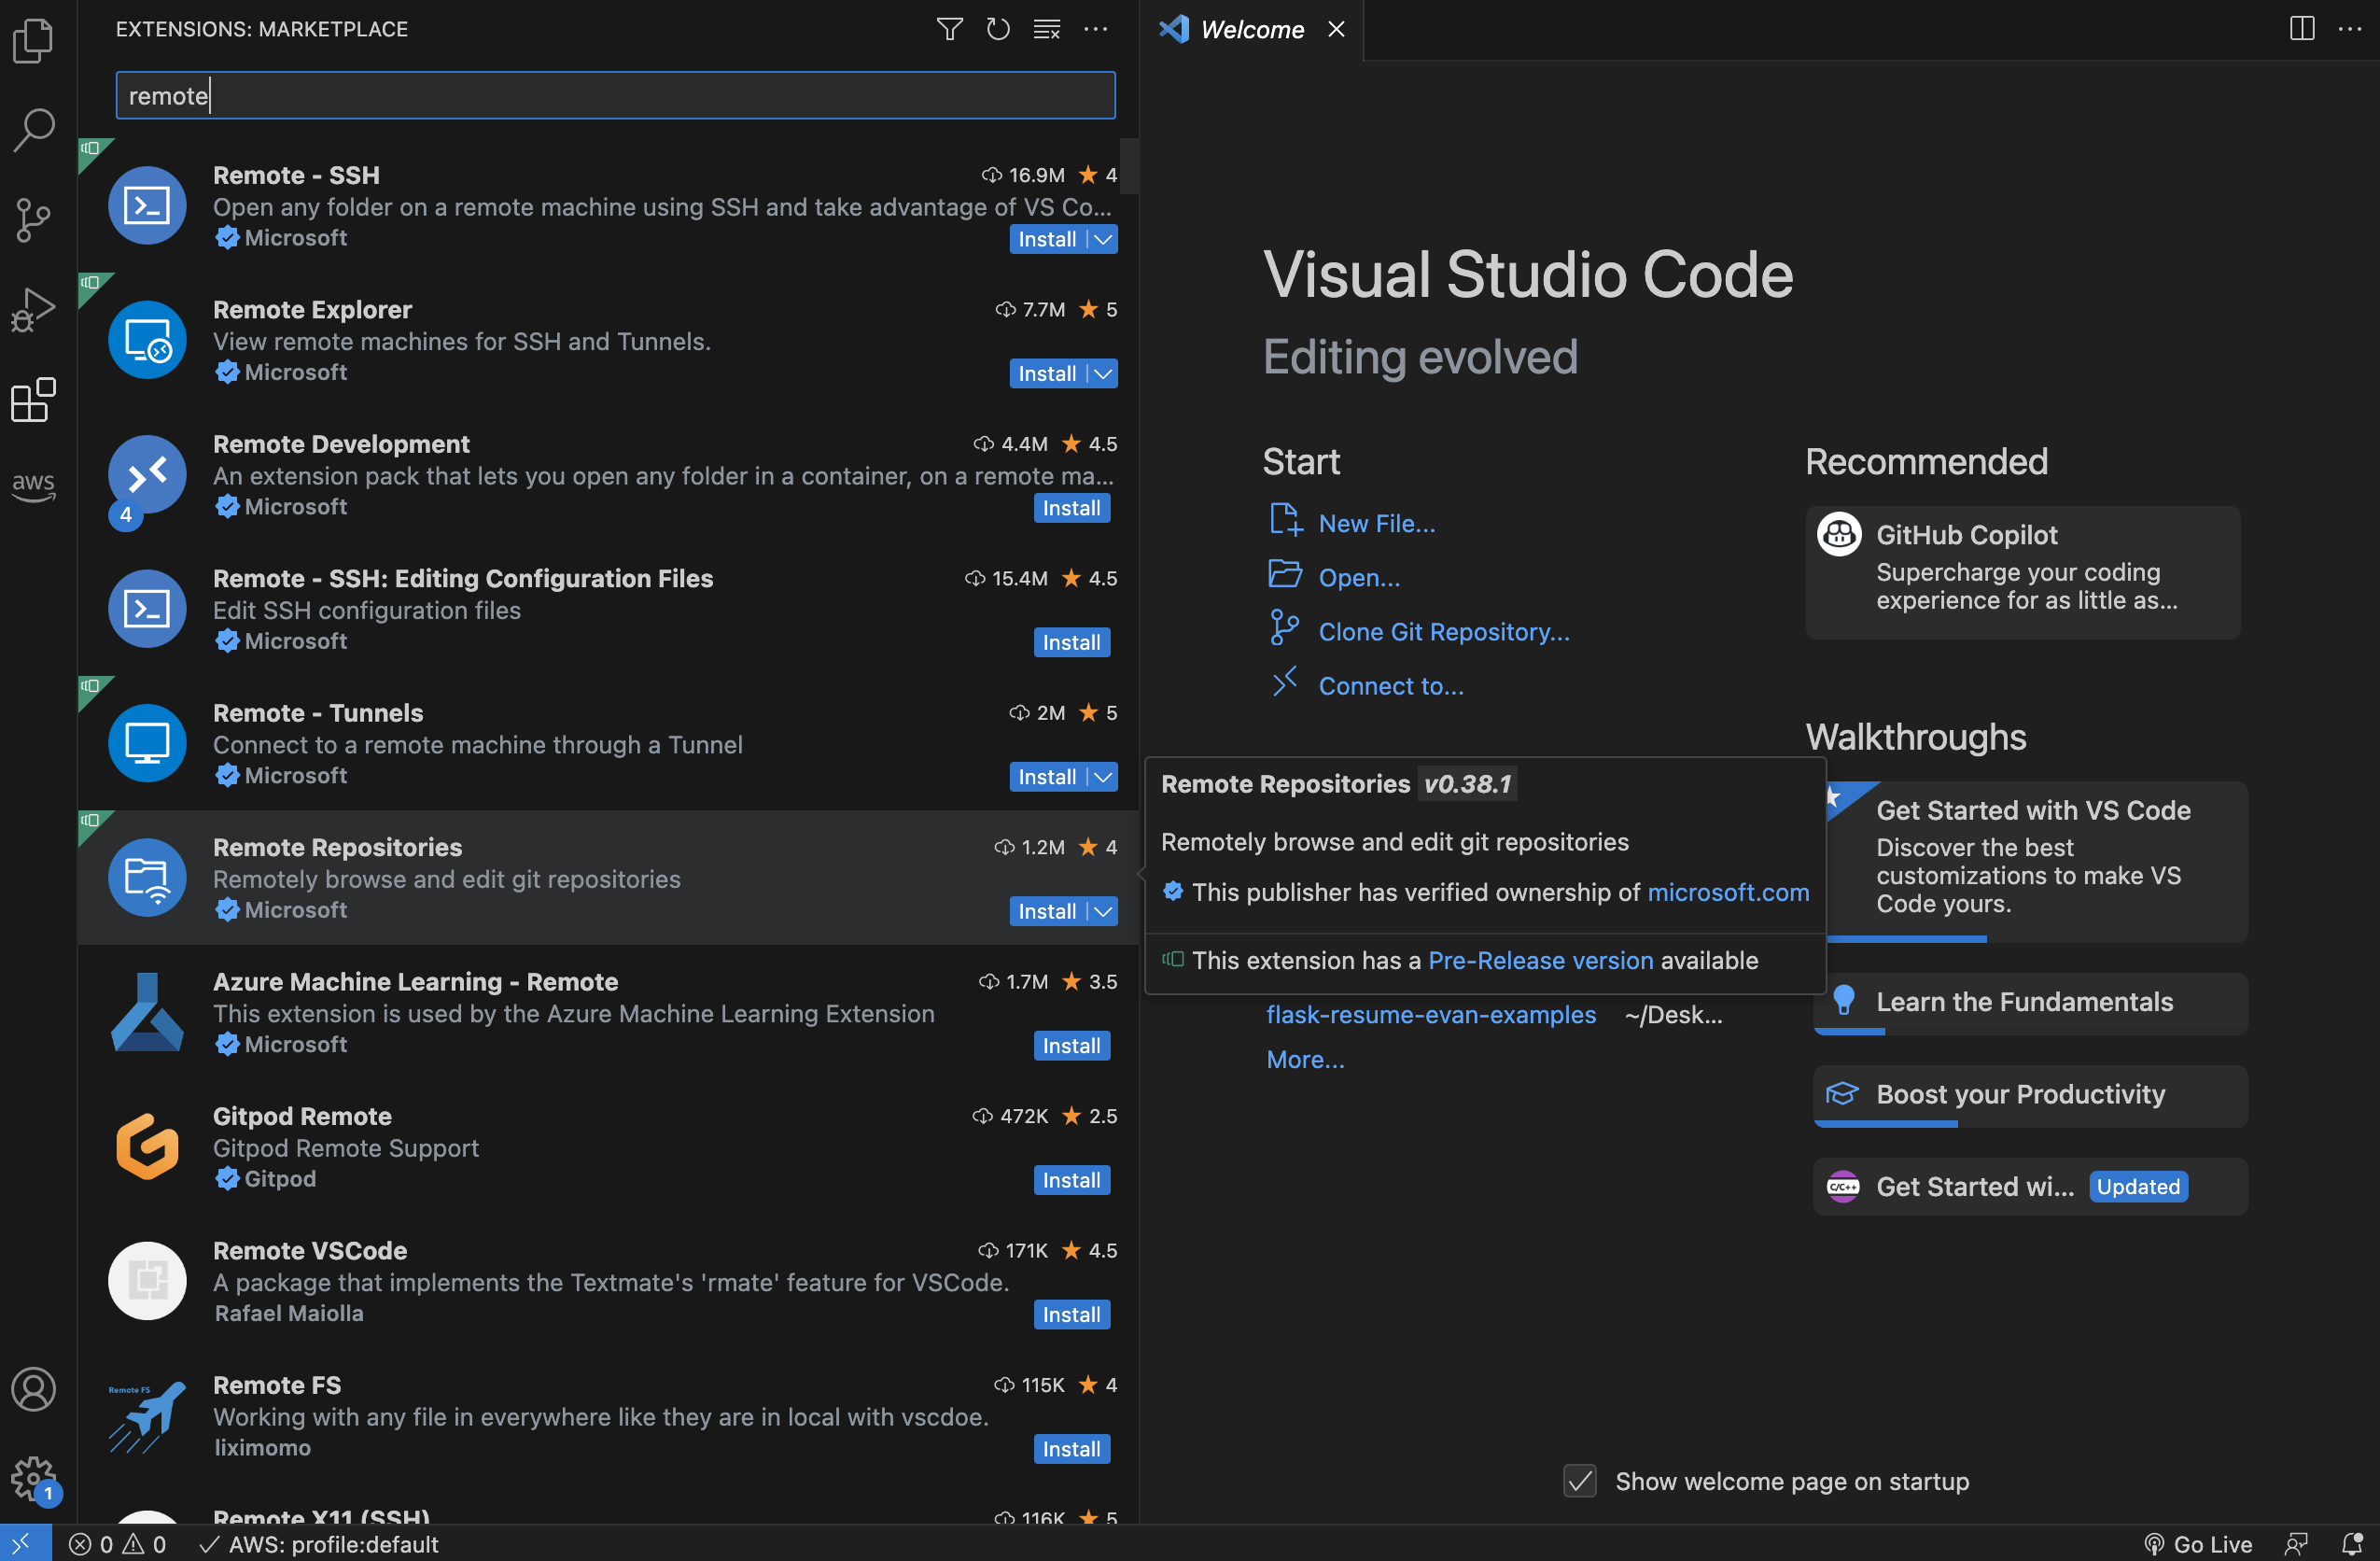The width and height of the screenshot is (2380, 1561).
Task: Open flask-resume-evan-examples recent folder
Action: click(1431, 1014)
